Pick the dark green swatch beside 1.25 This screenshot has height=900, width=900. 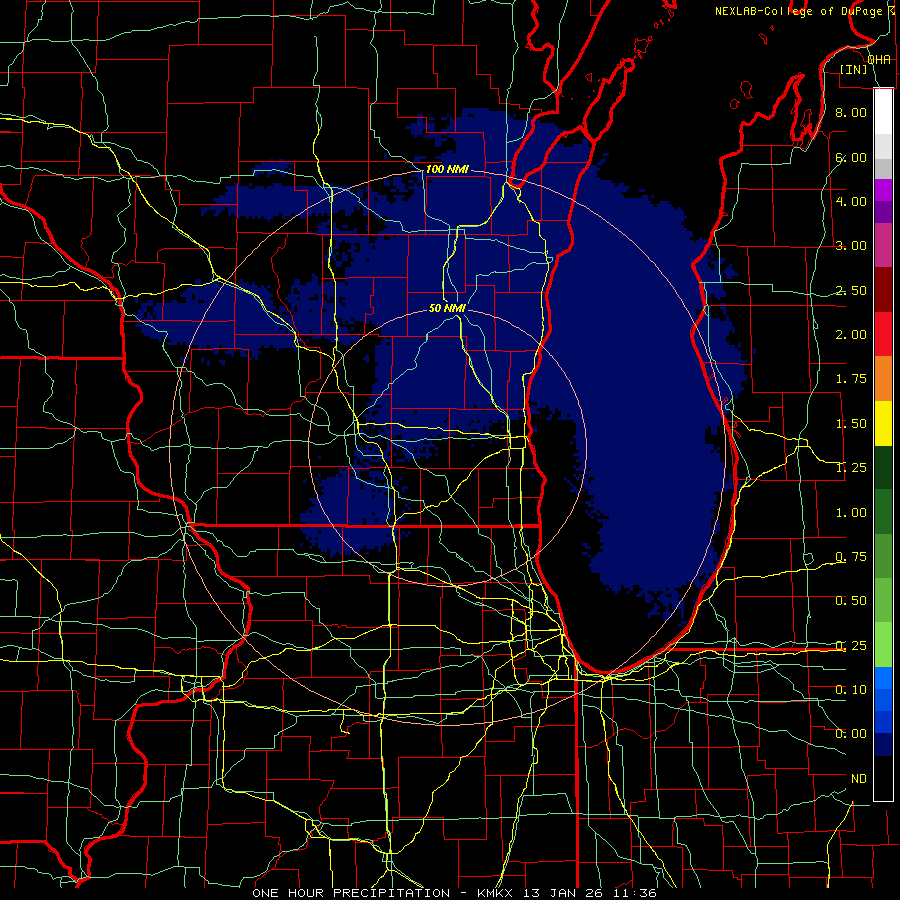tap(883, 467)
